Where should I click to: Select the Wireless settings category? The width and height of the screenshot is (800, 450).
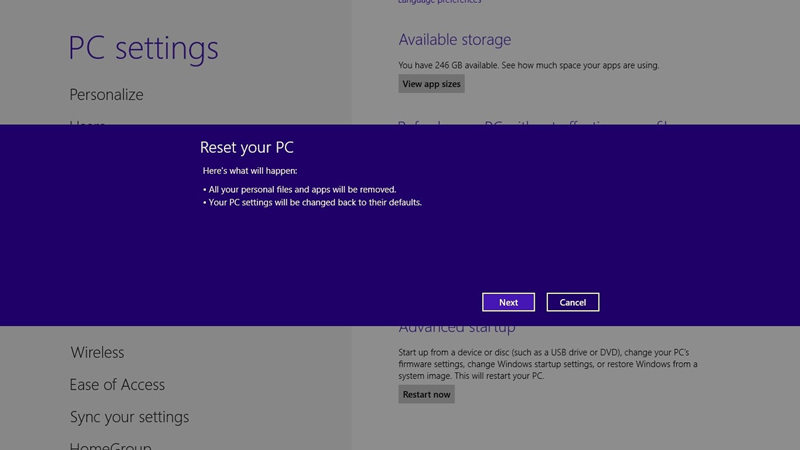click(x=97, y=352)
